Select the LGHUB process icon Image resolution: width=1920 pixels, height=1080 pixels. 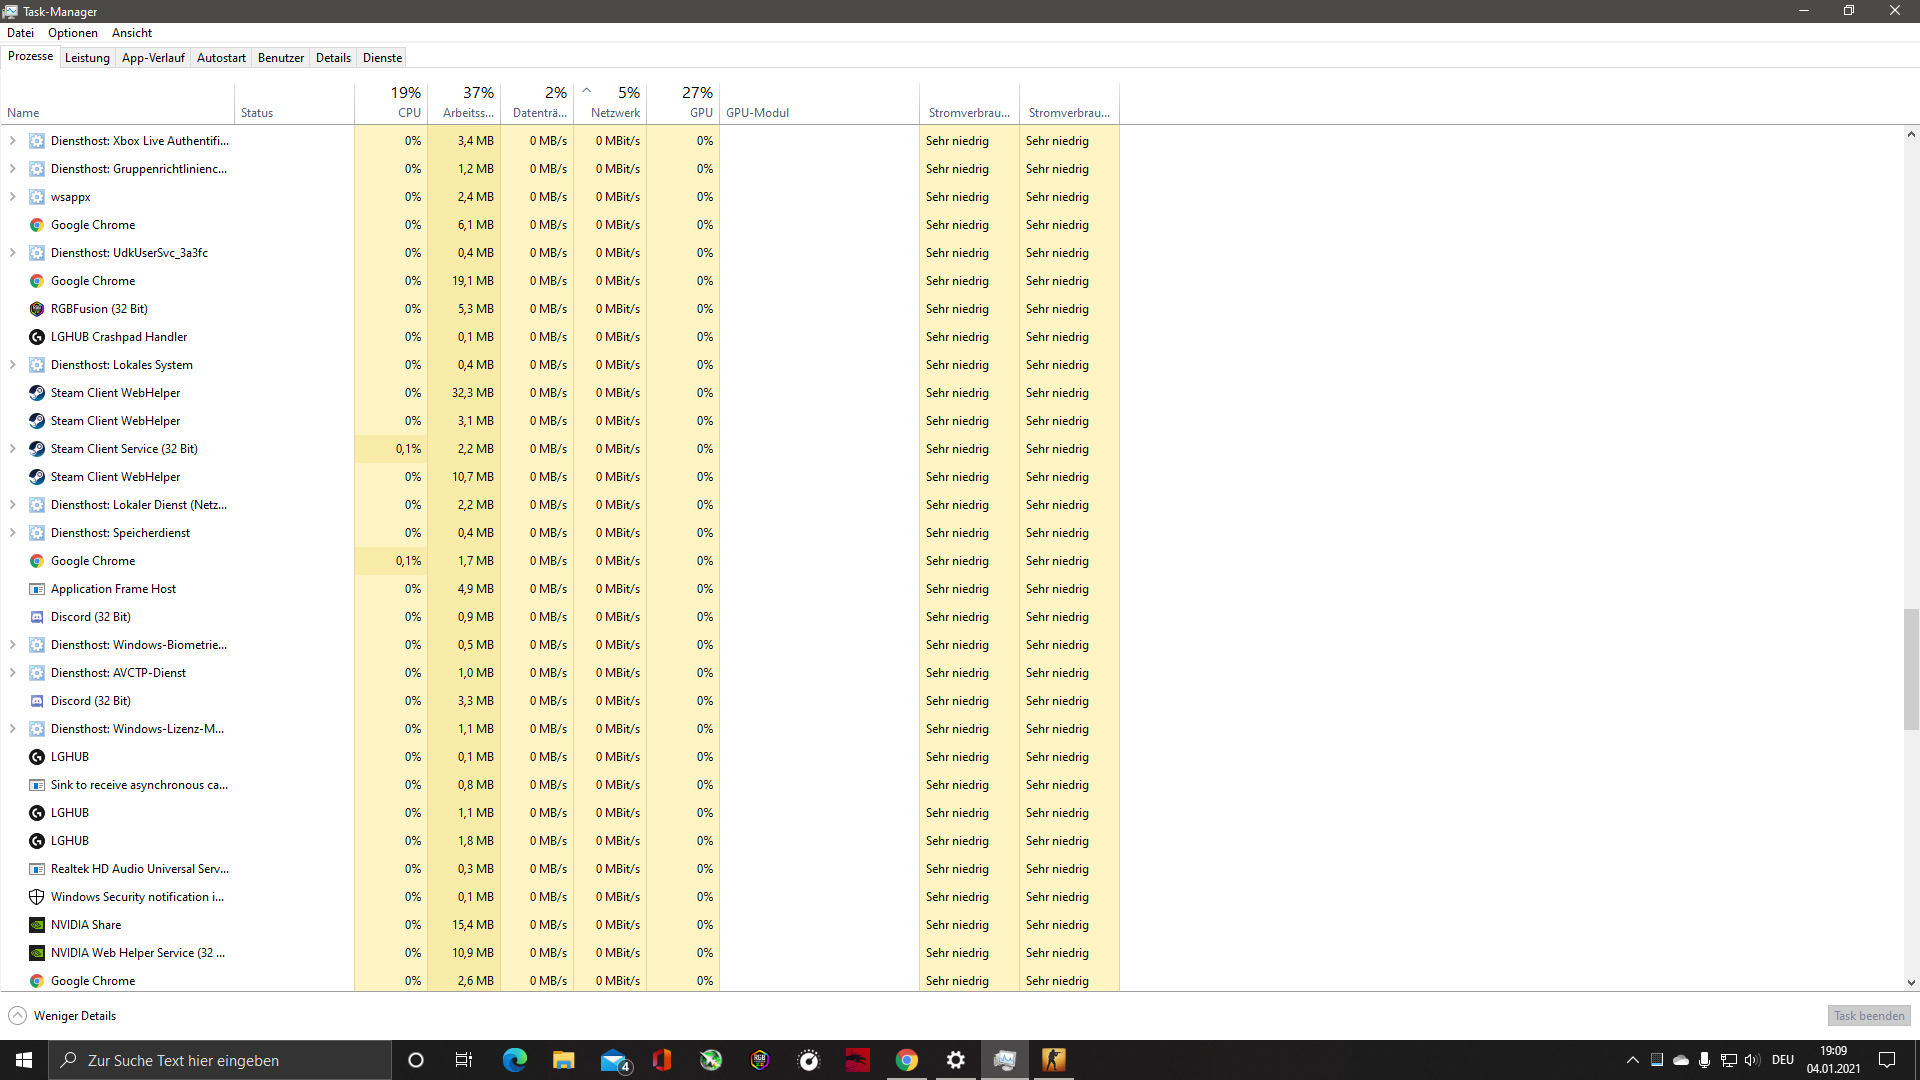(x=37, y=757)
